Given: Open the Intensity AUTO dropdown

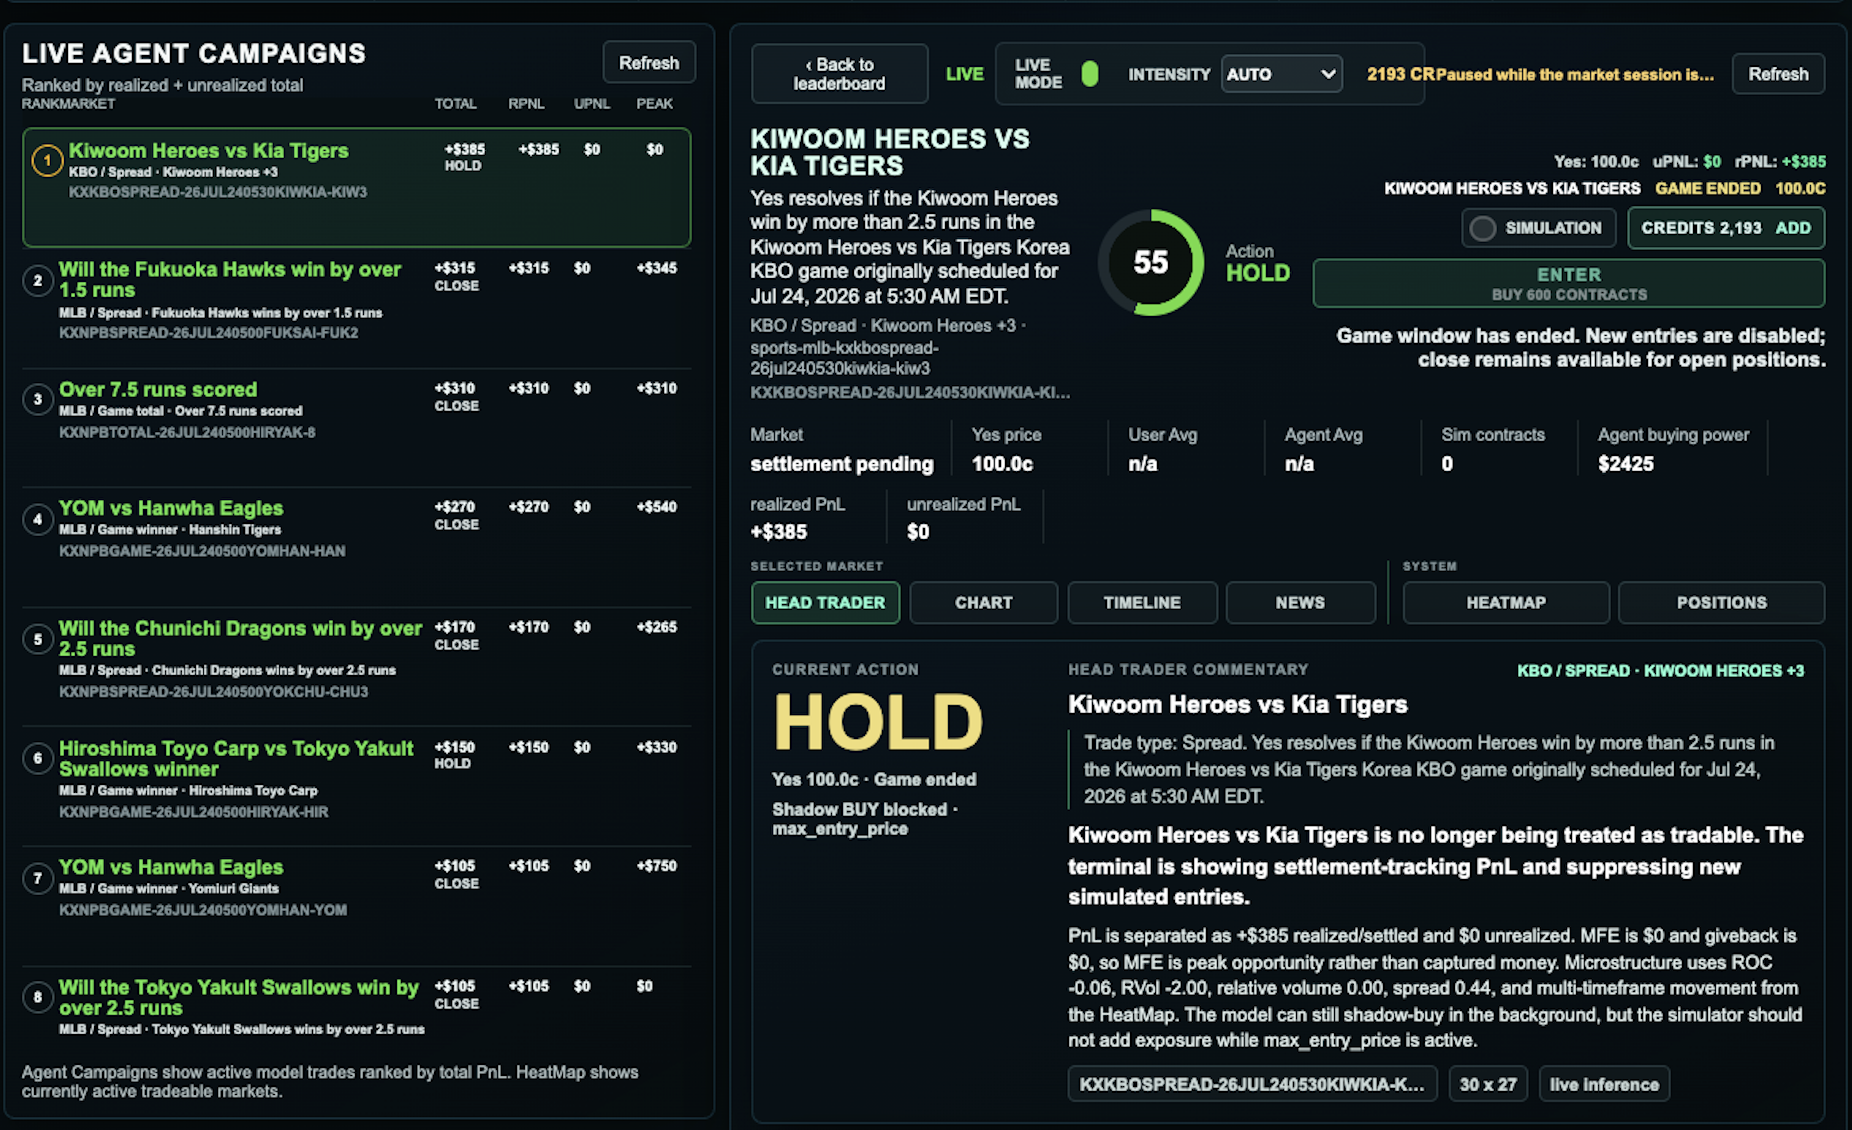Looking at the screenshot, I should click(x=1281, y=74).
